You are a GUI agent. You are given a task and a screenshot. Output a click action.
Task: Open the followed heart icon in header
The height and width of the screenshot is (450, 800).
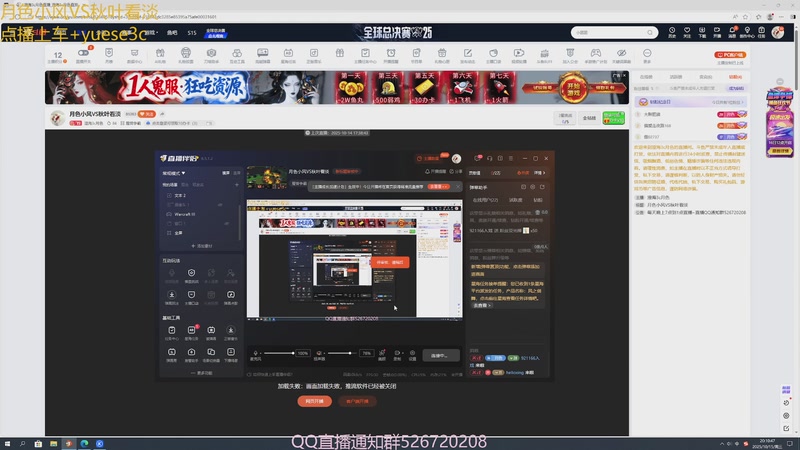(687, 31)
